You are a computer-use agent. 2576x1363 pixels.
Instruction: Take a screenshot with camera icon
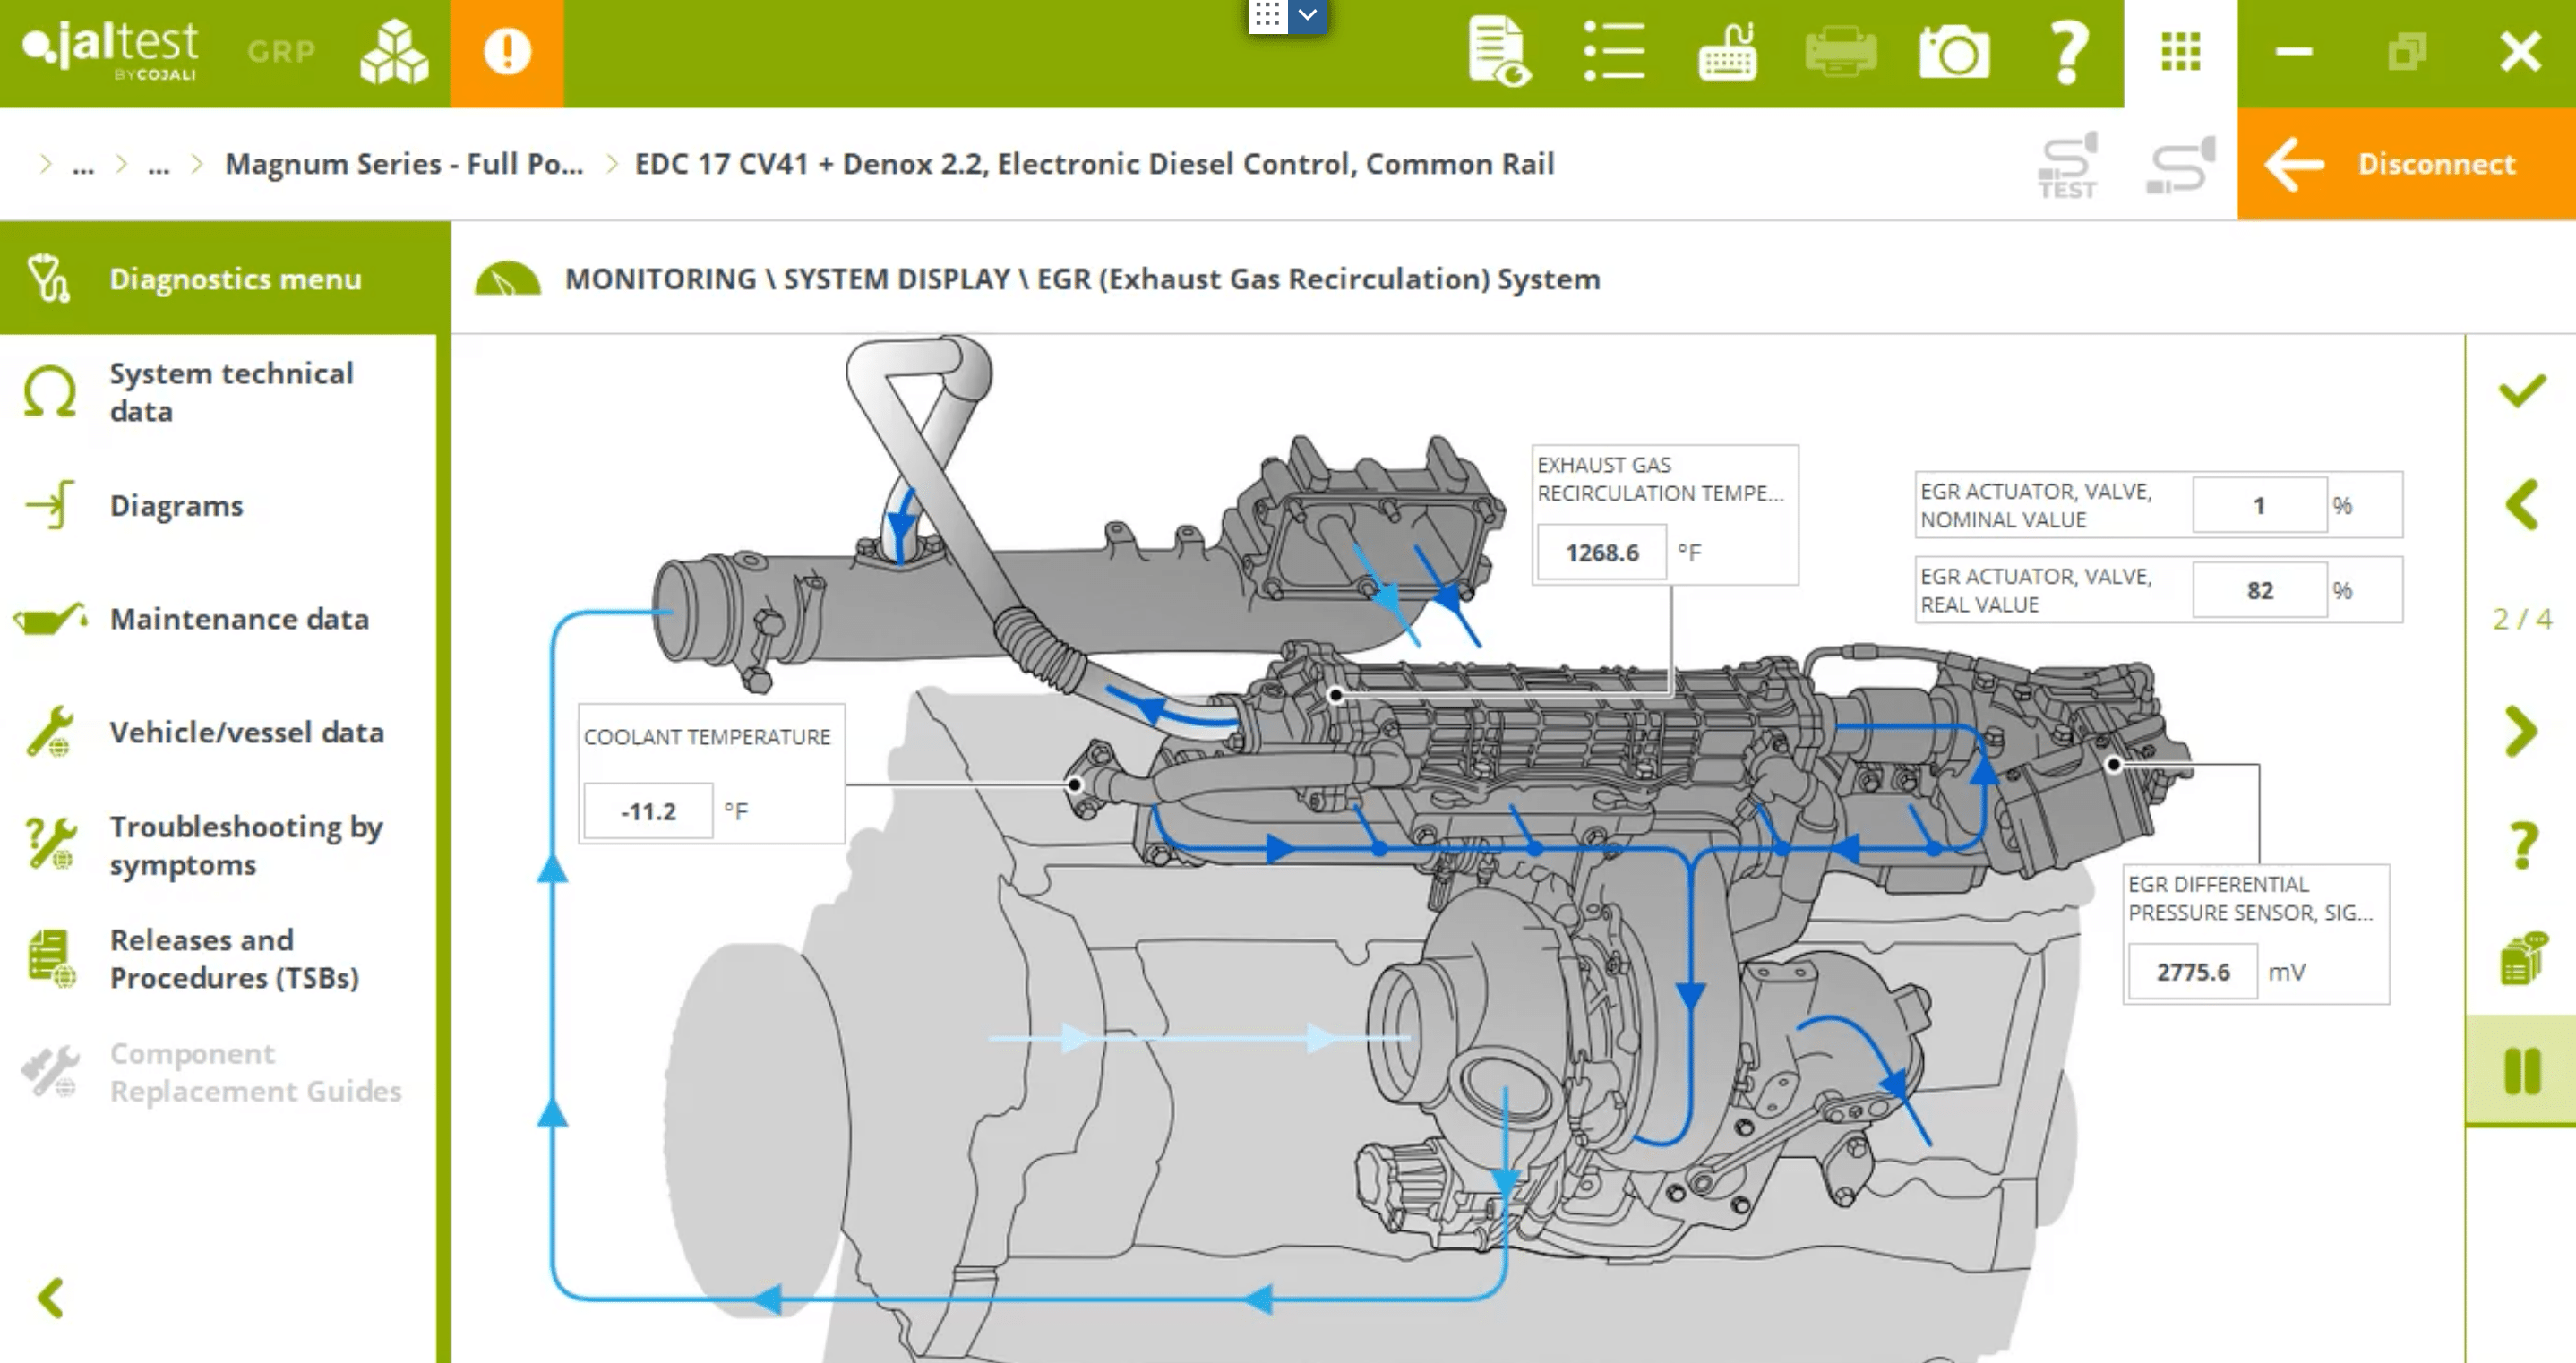(1954, 52)
